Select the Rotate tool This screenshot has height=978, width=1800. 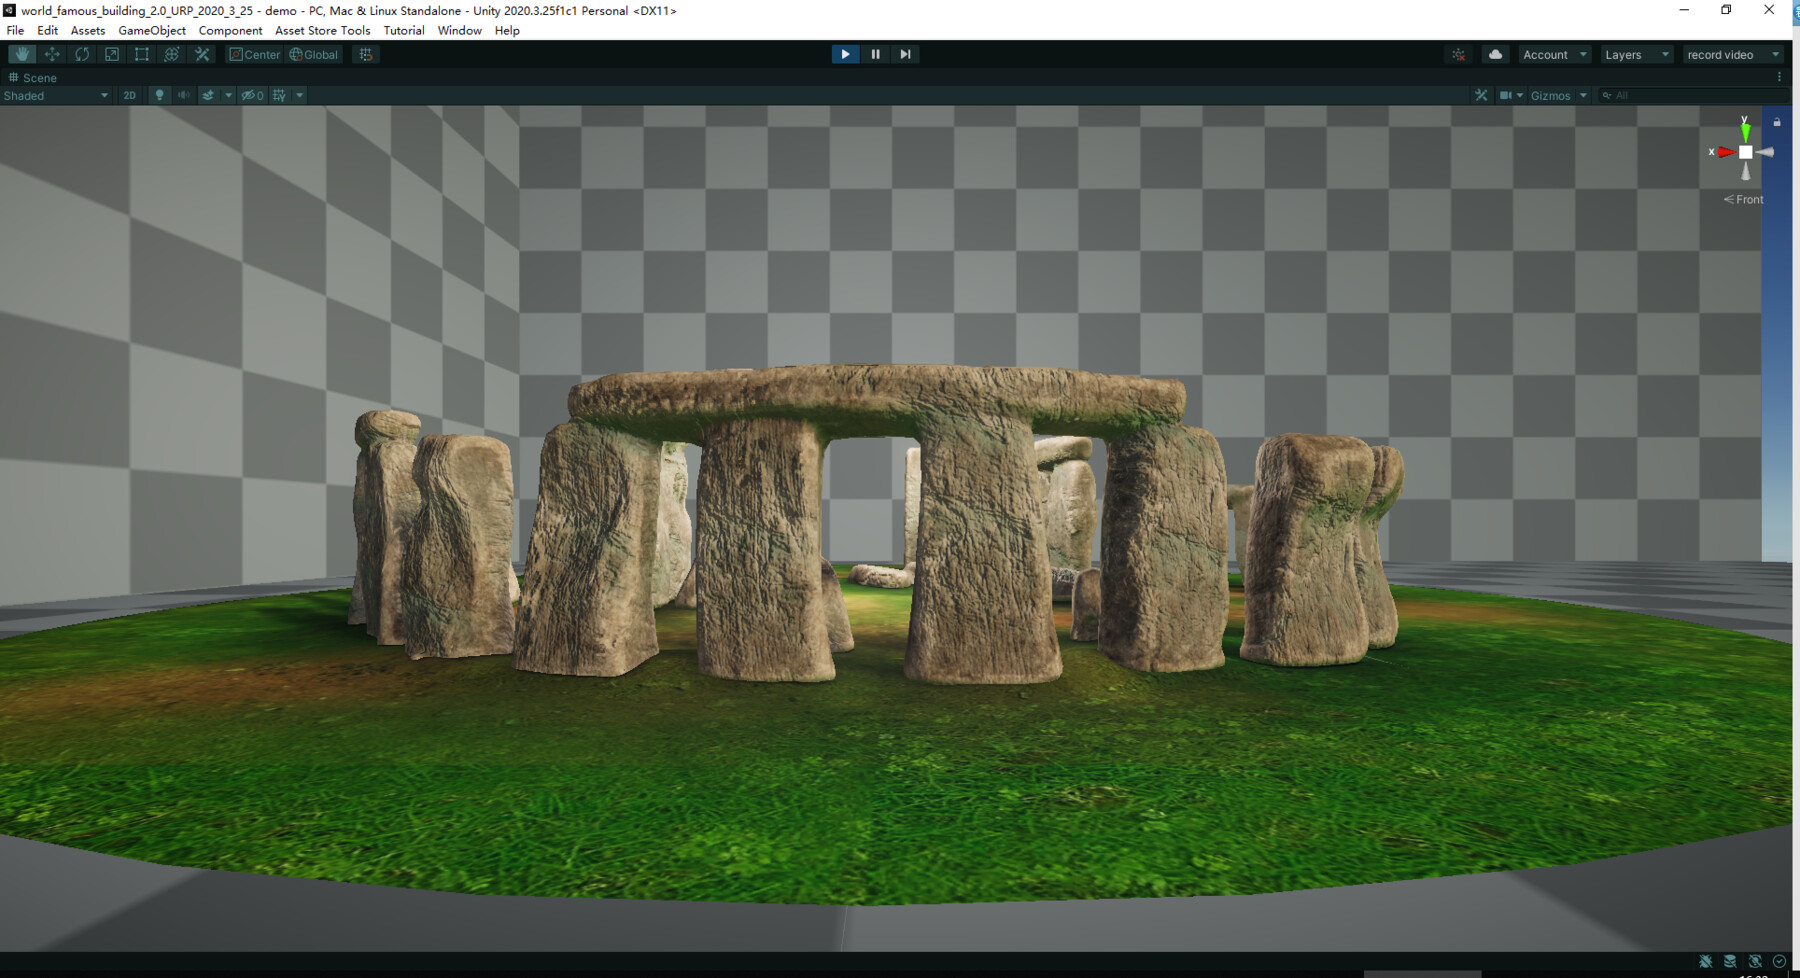pos(82,54)
